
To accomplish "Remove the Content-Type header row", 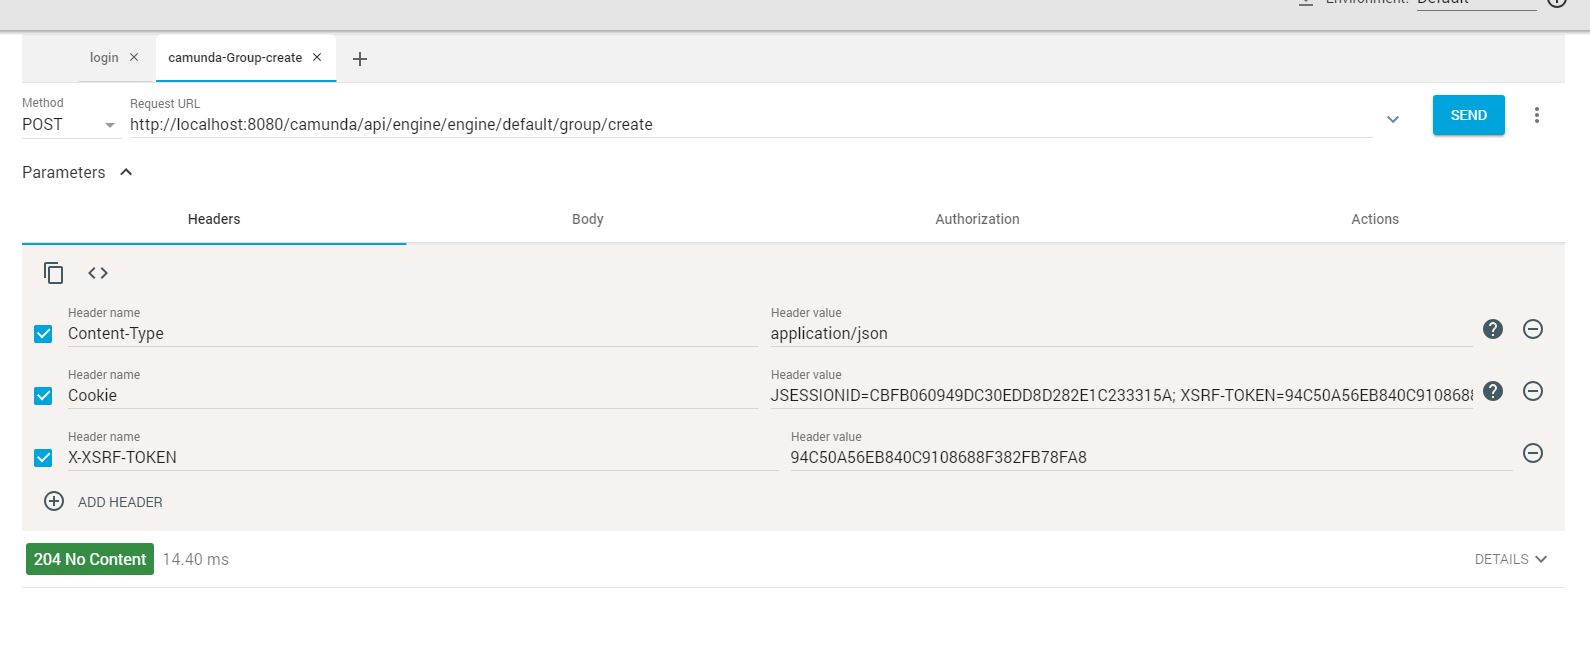I will [x=1533, y=329].
